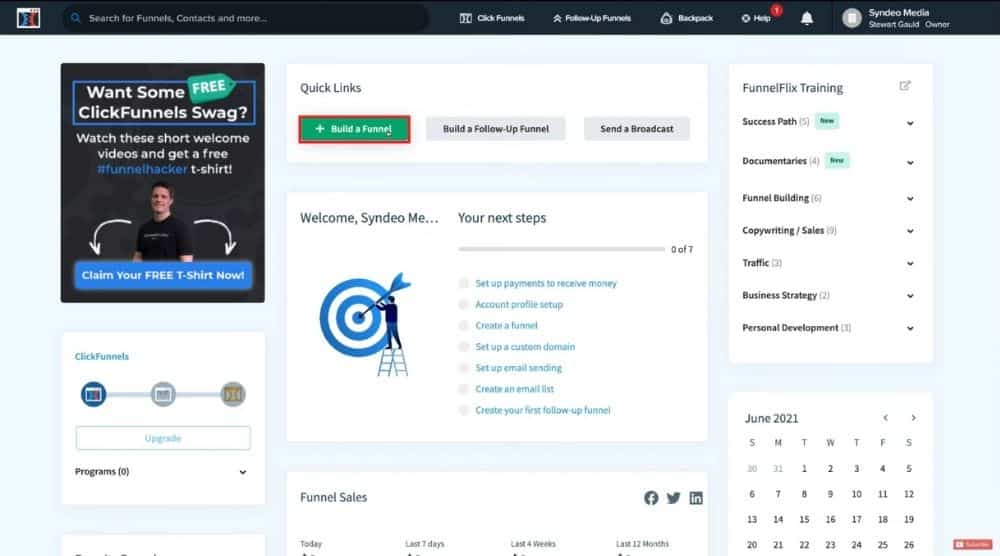
Task: Click Send a Broadcast button
Action: point(636,129)
